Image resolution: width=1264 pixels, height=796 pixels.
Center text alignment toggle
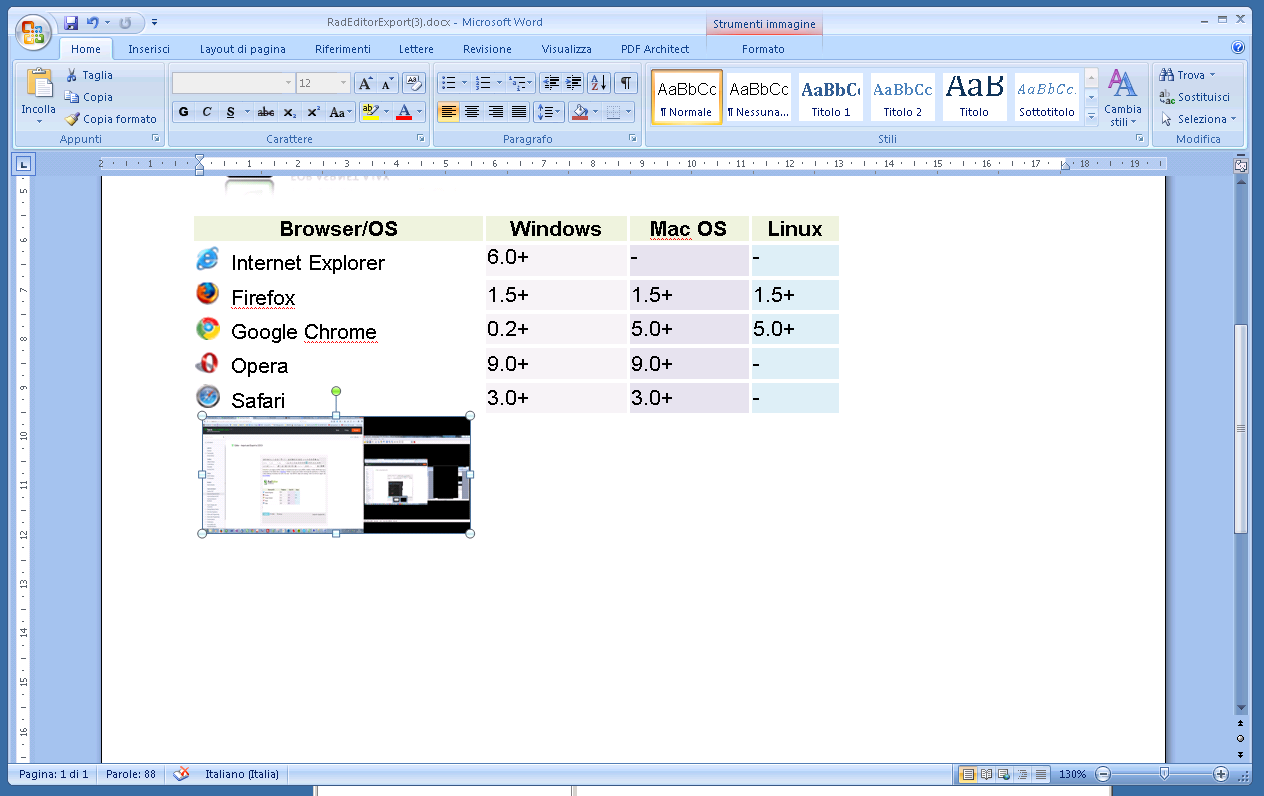472,112
